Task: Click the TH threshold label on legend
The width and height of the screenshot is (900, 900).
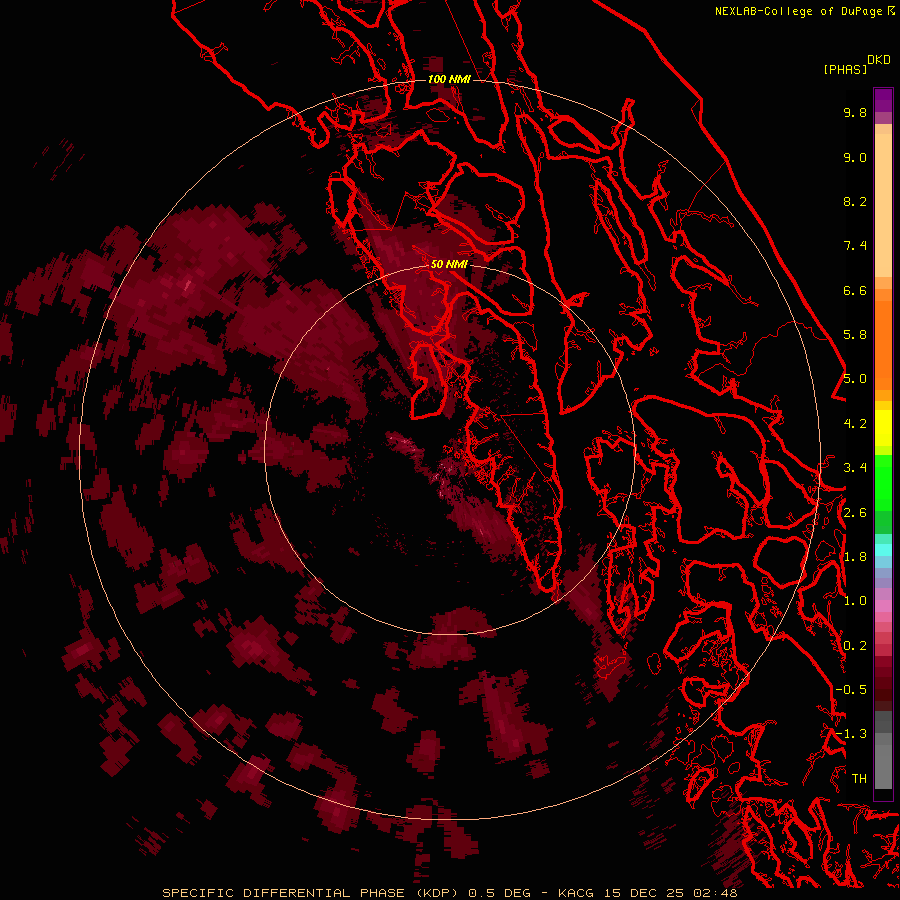Action: click(x=859, y=779)
